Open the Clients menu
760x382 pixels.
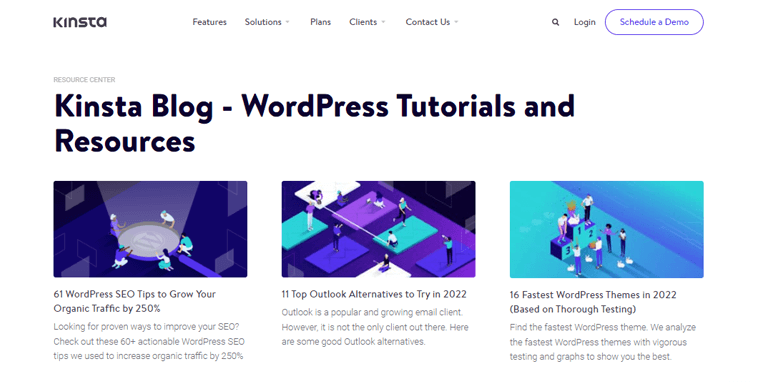(x=363, y=22)
